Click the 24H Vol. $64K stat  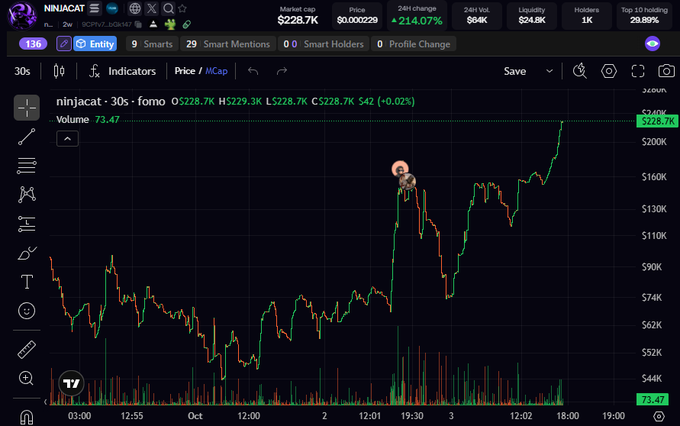pyautogui.click(x=477, y=16)
